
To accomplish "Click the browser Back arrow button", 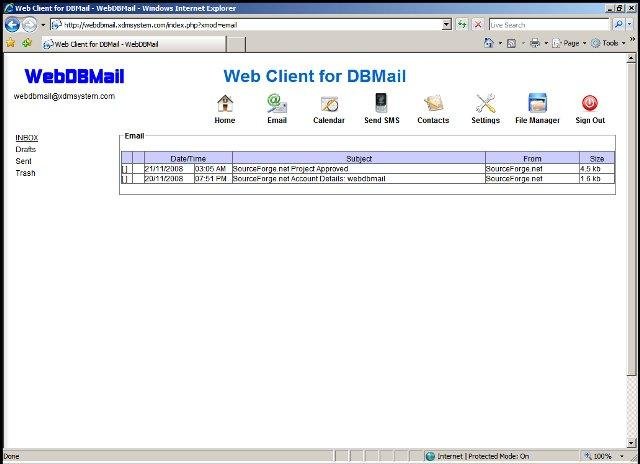I will (x=12, y=25).
